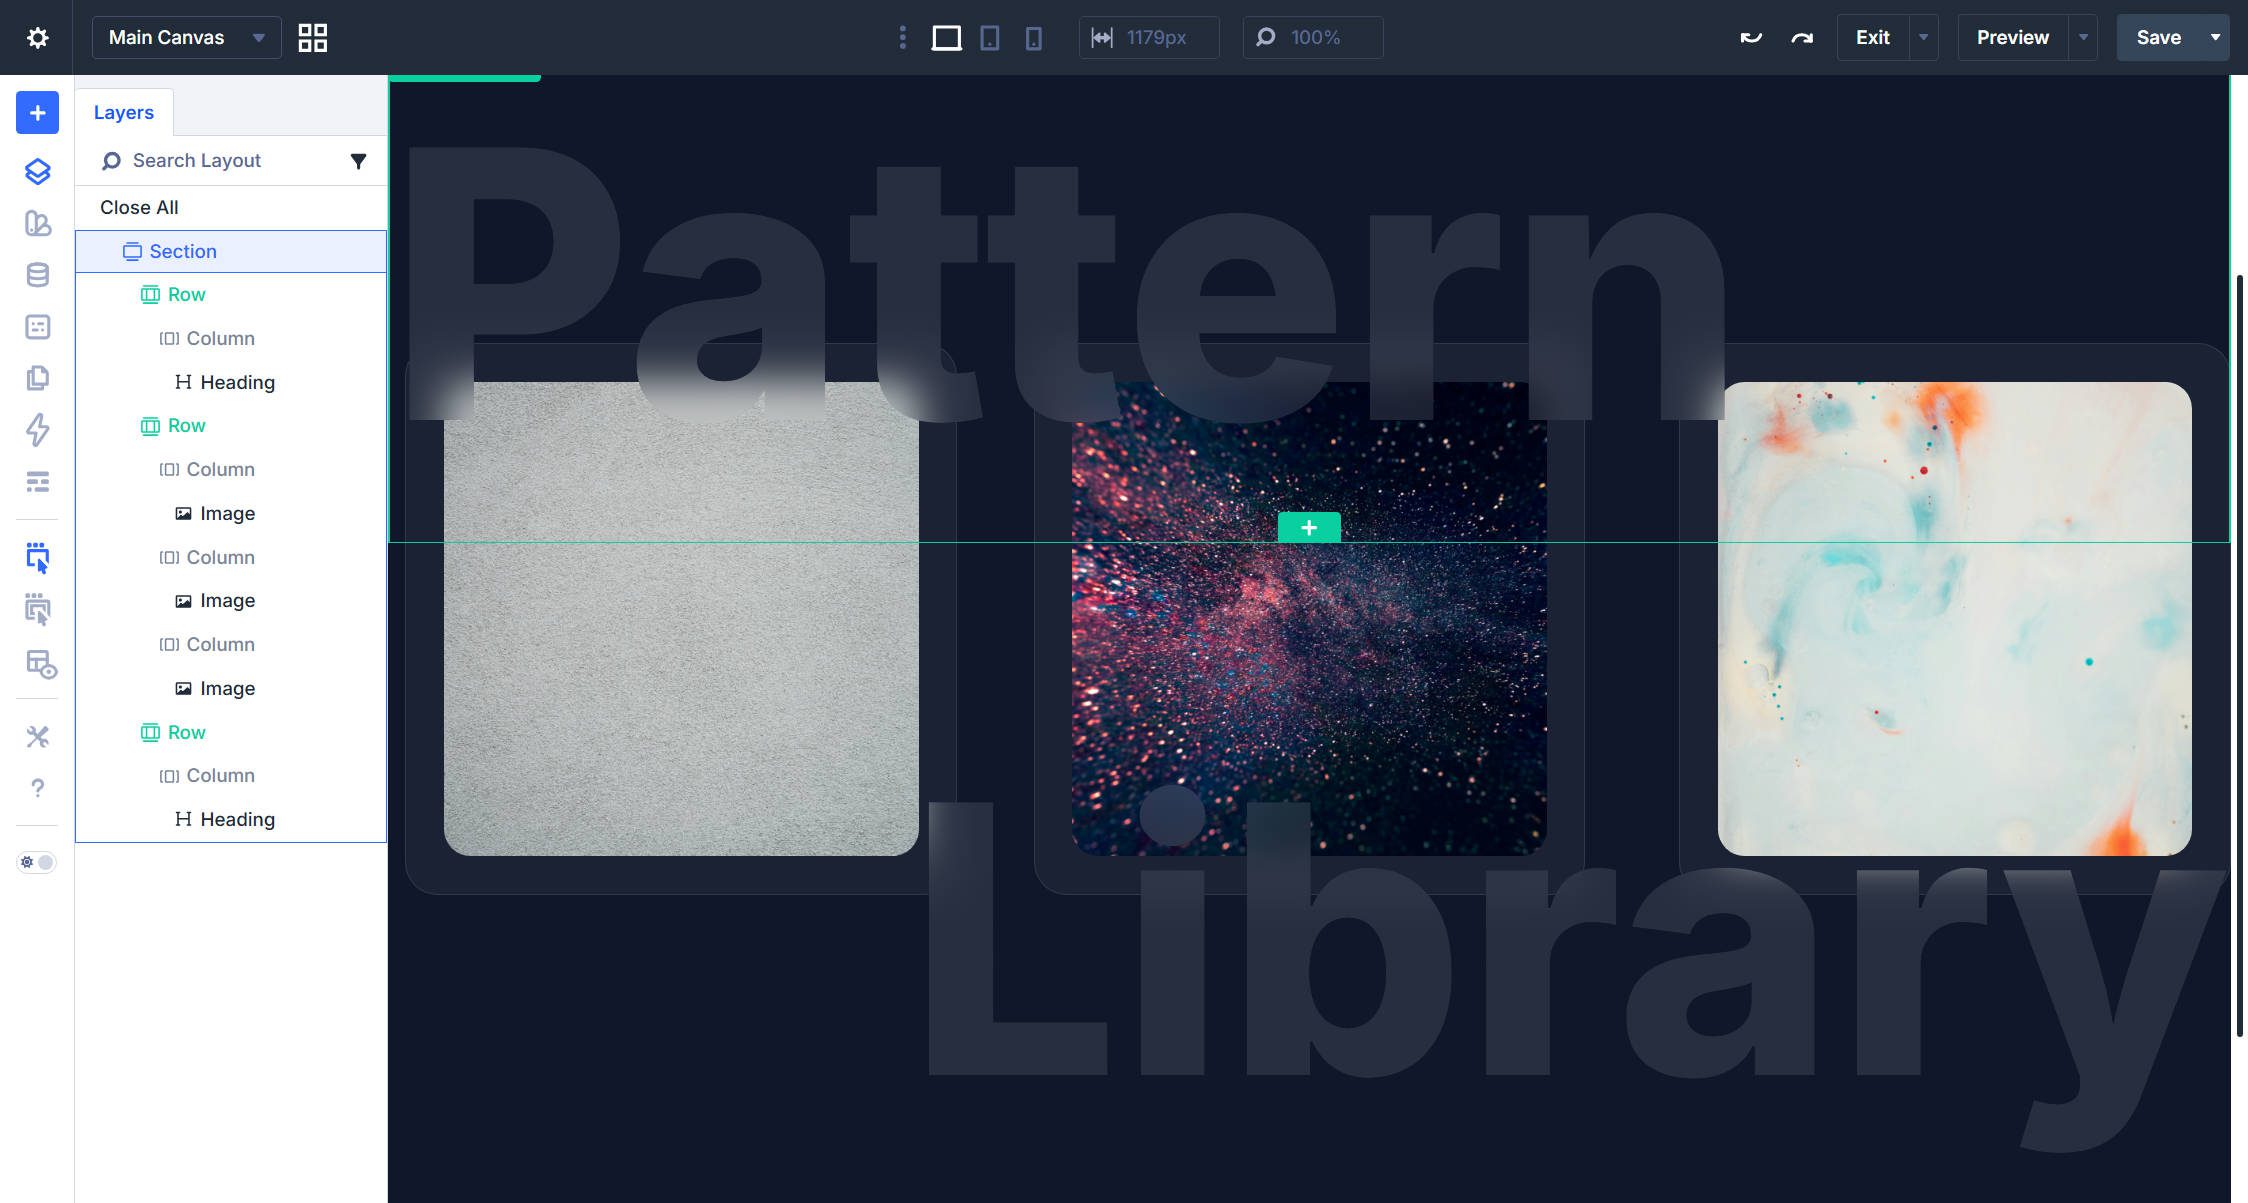2248x1203 pixels.
Task: Open the settings gear in the top bar
Action: click(38, 37)
